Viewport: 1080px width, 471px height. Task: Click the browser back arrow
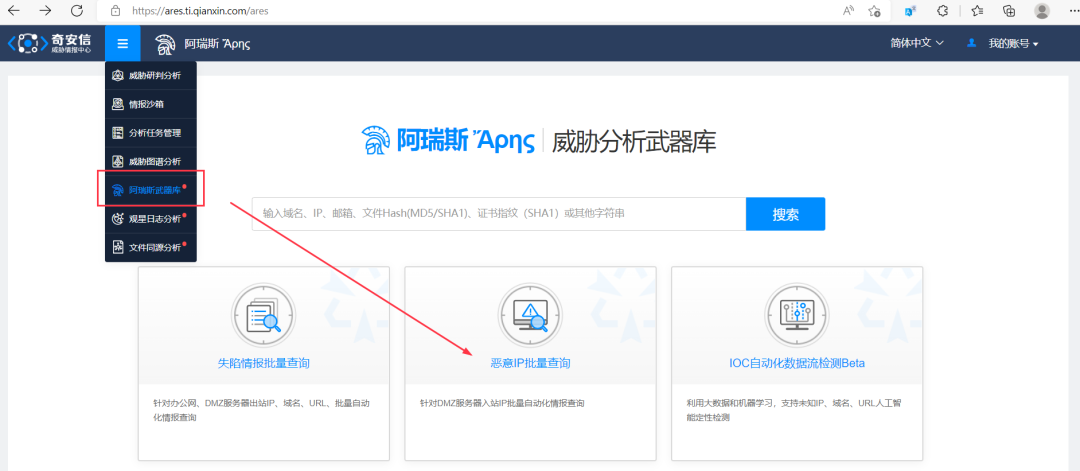13,10
